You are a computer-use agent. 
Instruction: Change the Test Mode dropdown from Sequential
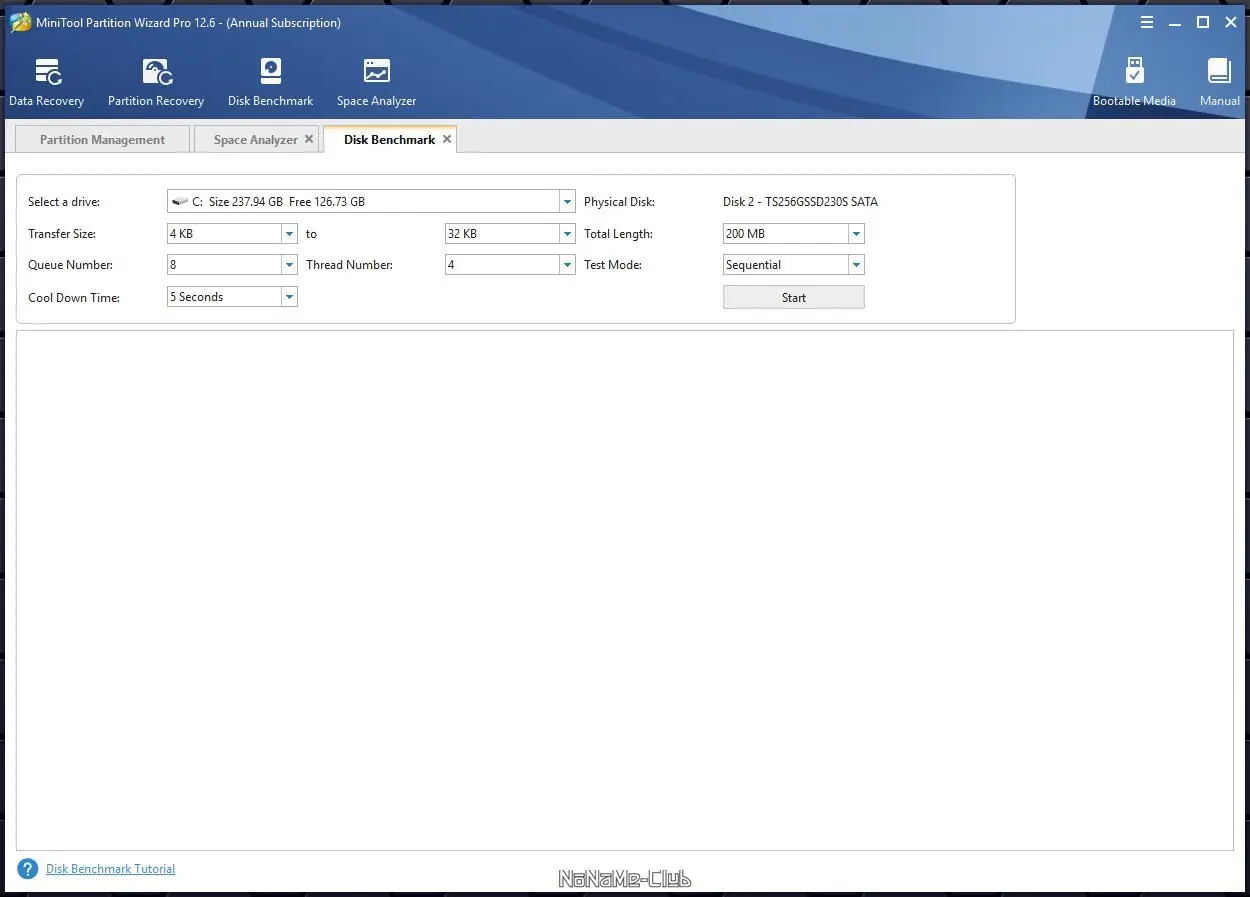click(x=794, y=265)
